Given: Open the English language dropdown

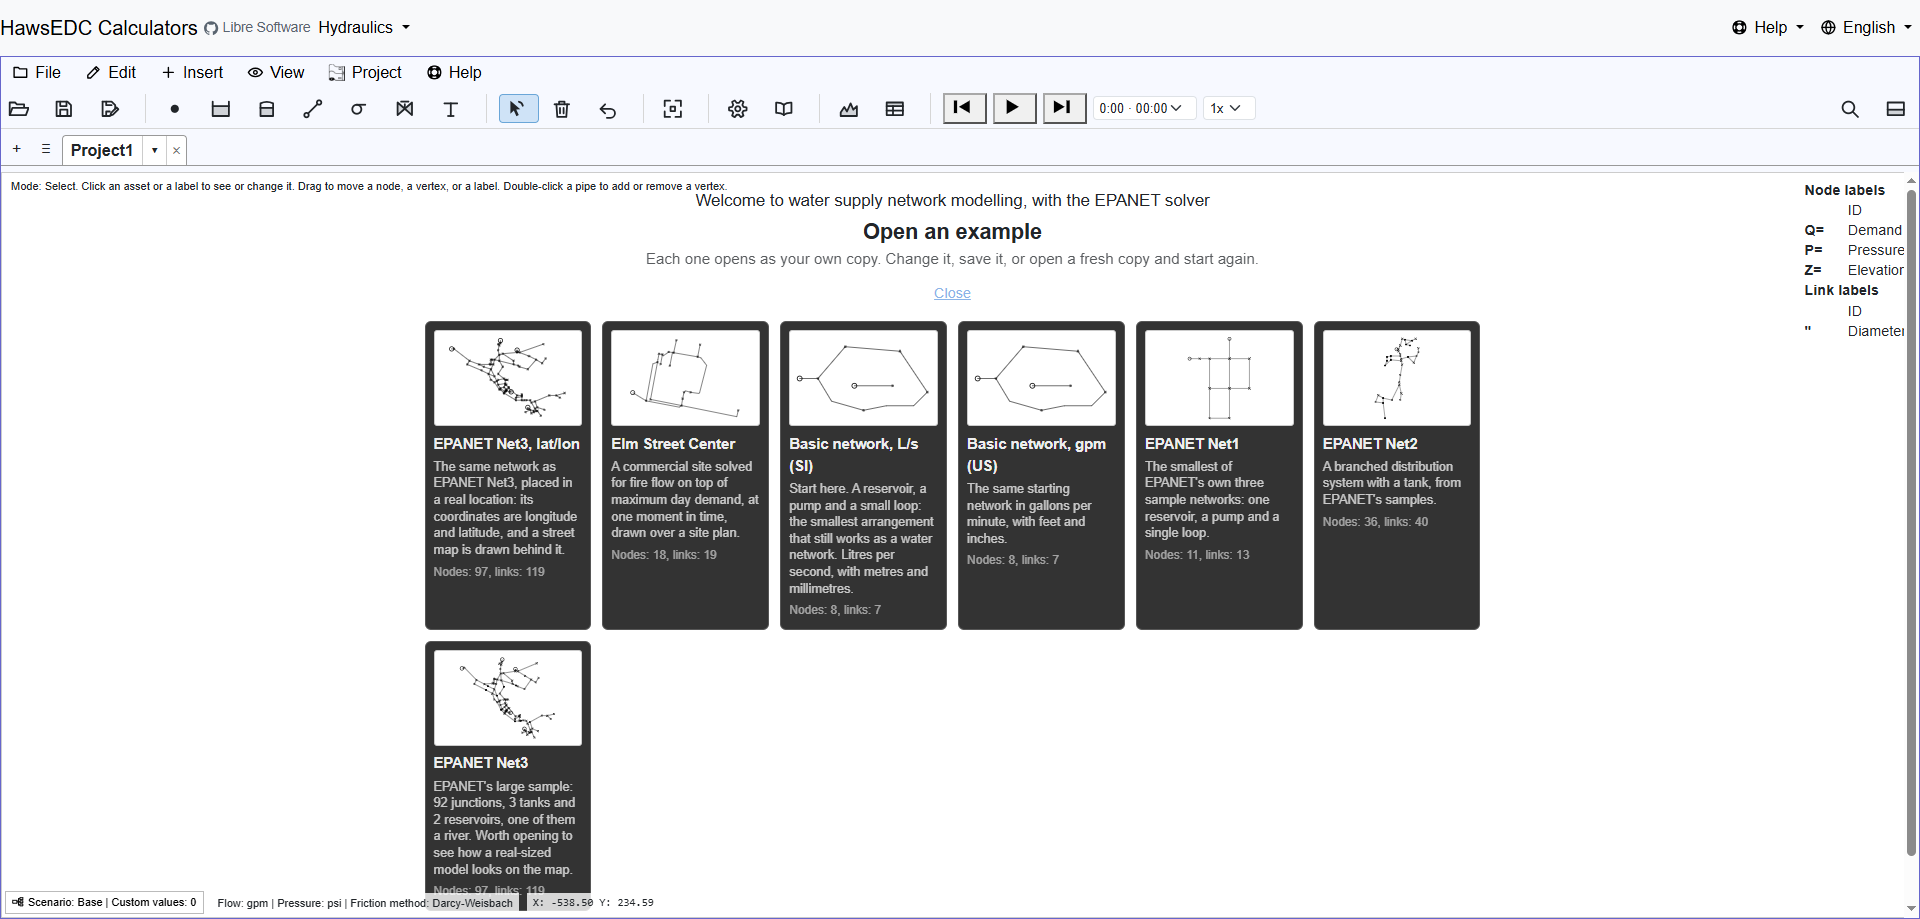Looking at the screenshot, I should tap(1866, 28).
